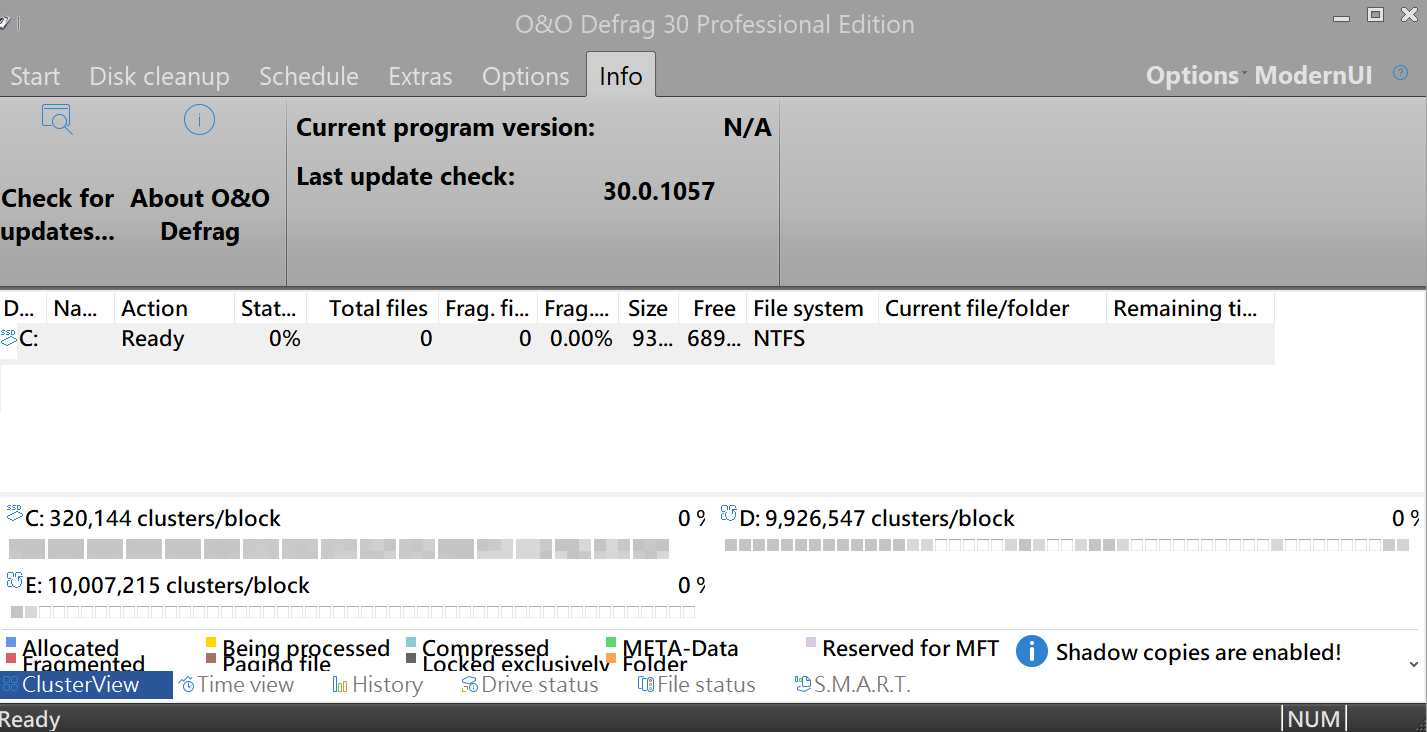Open the Schedule ribbon tab

coord(308,77)
